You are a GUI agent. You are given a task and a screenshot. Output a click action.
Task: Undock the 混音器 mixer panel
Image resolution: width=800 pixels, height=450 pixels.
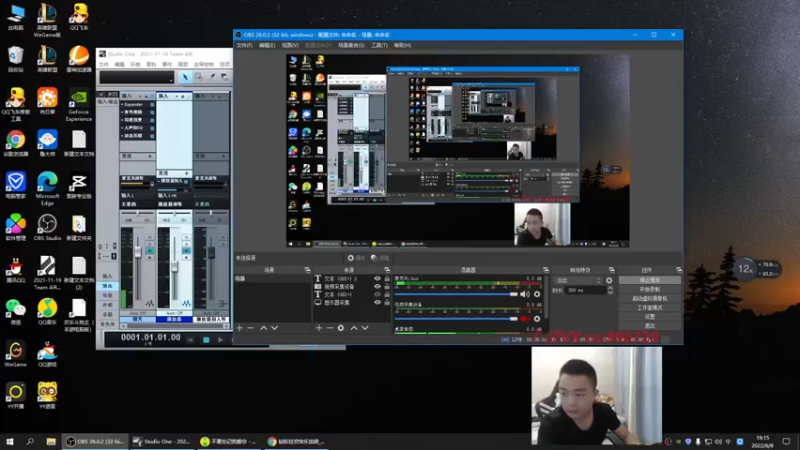(546, 270)
